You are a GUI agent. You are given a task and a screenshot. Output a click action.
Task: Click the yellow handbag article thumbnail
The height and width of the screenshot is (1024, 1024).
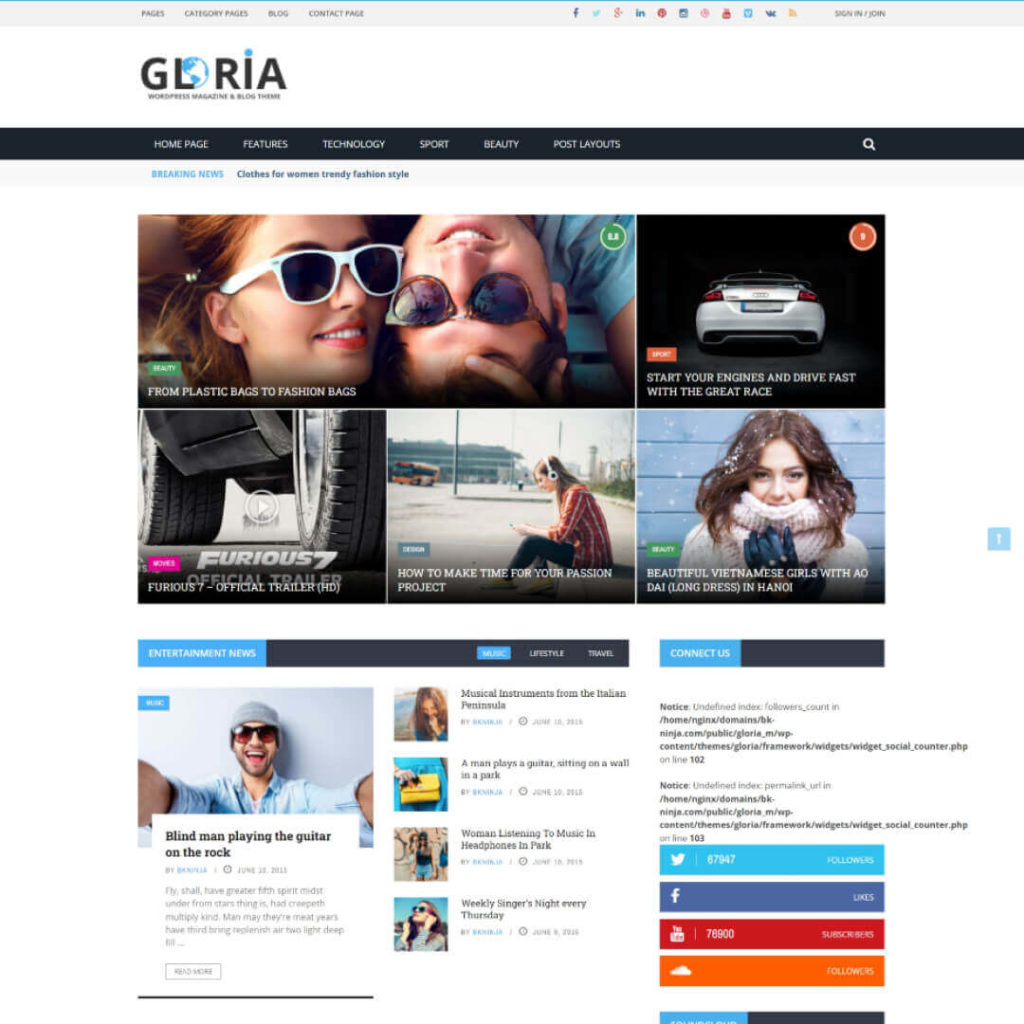point(421,784)
